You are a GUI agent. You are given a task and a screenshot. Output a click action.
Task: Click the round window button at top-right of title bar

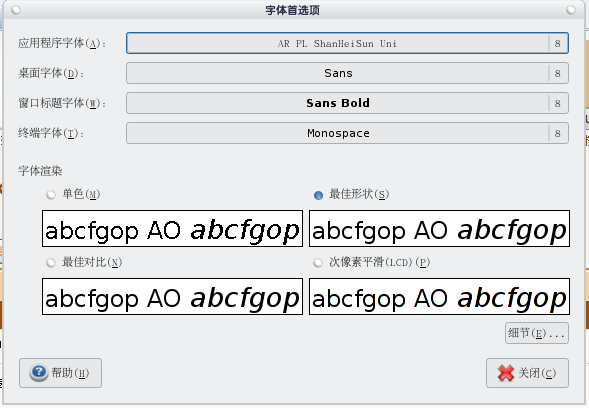point(571,10)
